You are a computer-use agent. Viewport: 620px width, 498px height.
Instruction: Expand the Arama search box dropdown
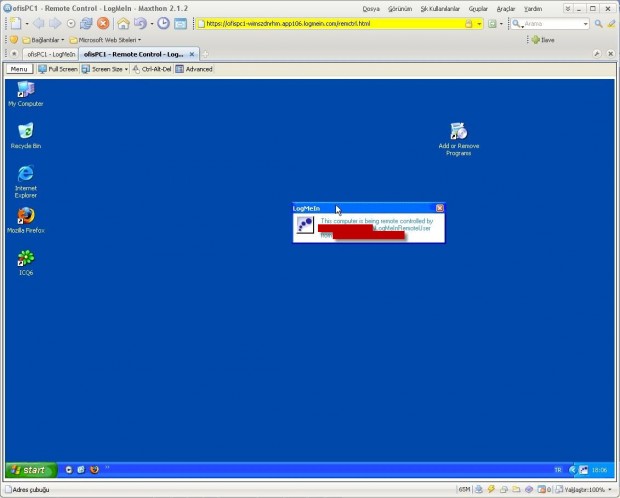pos(586,24)
